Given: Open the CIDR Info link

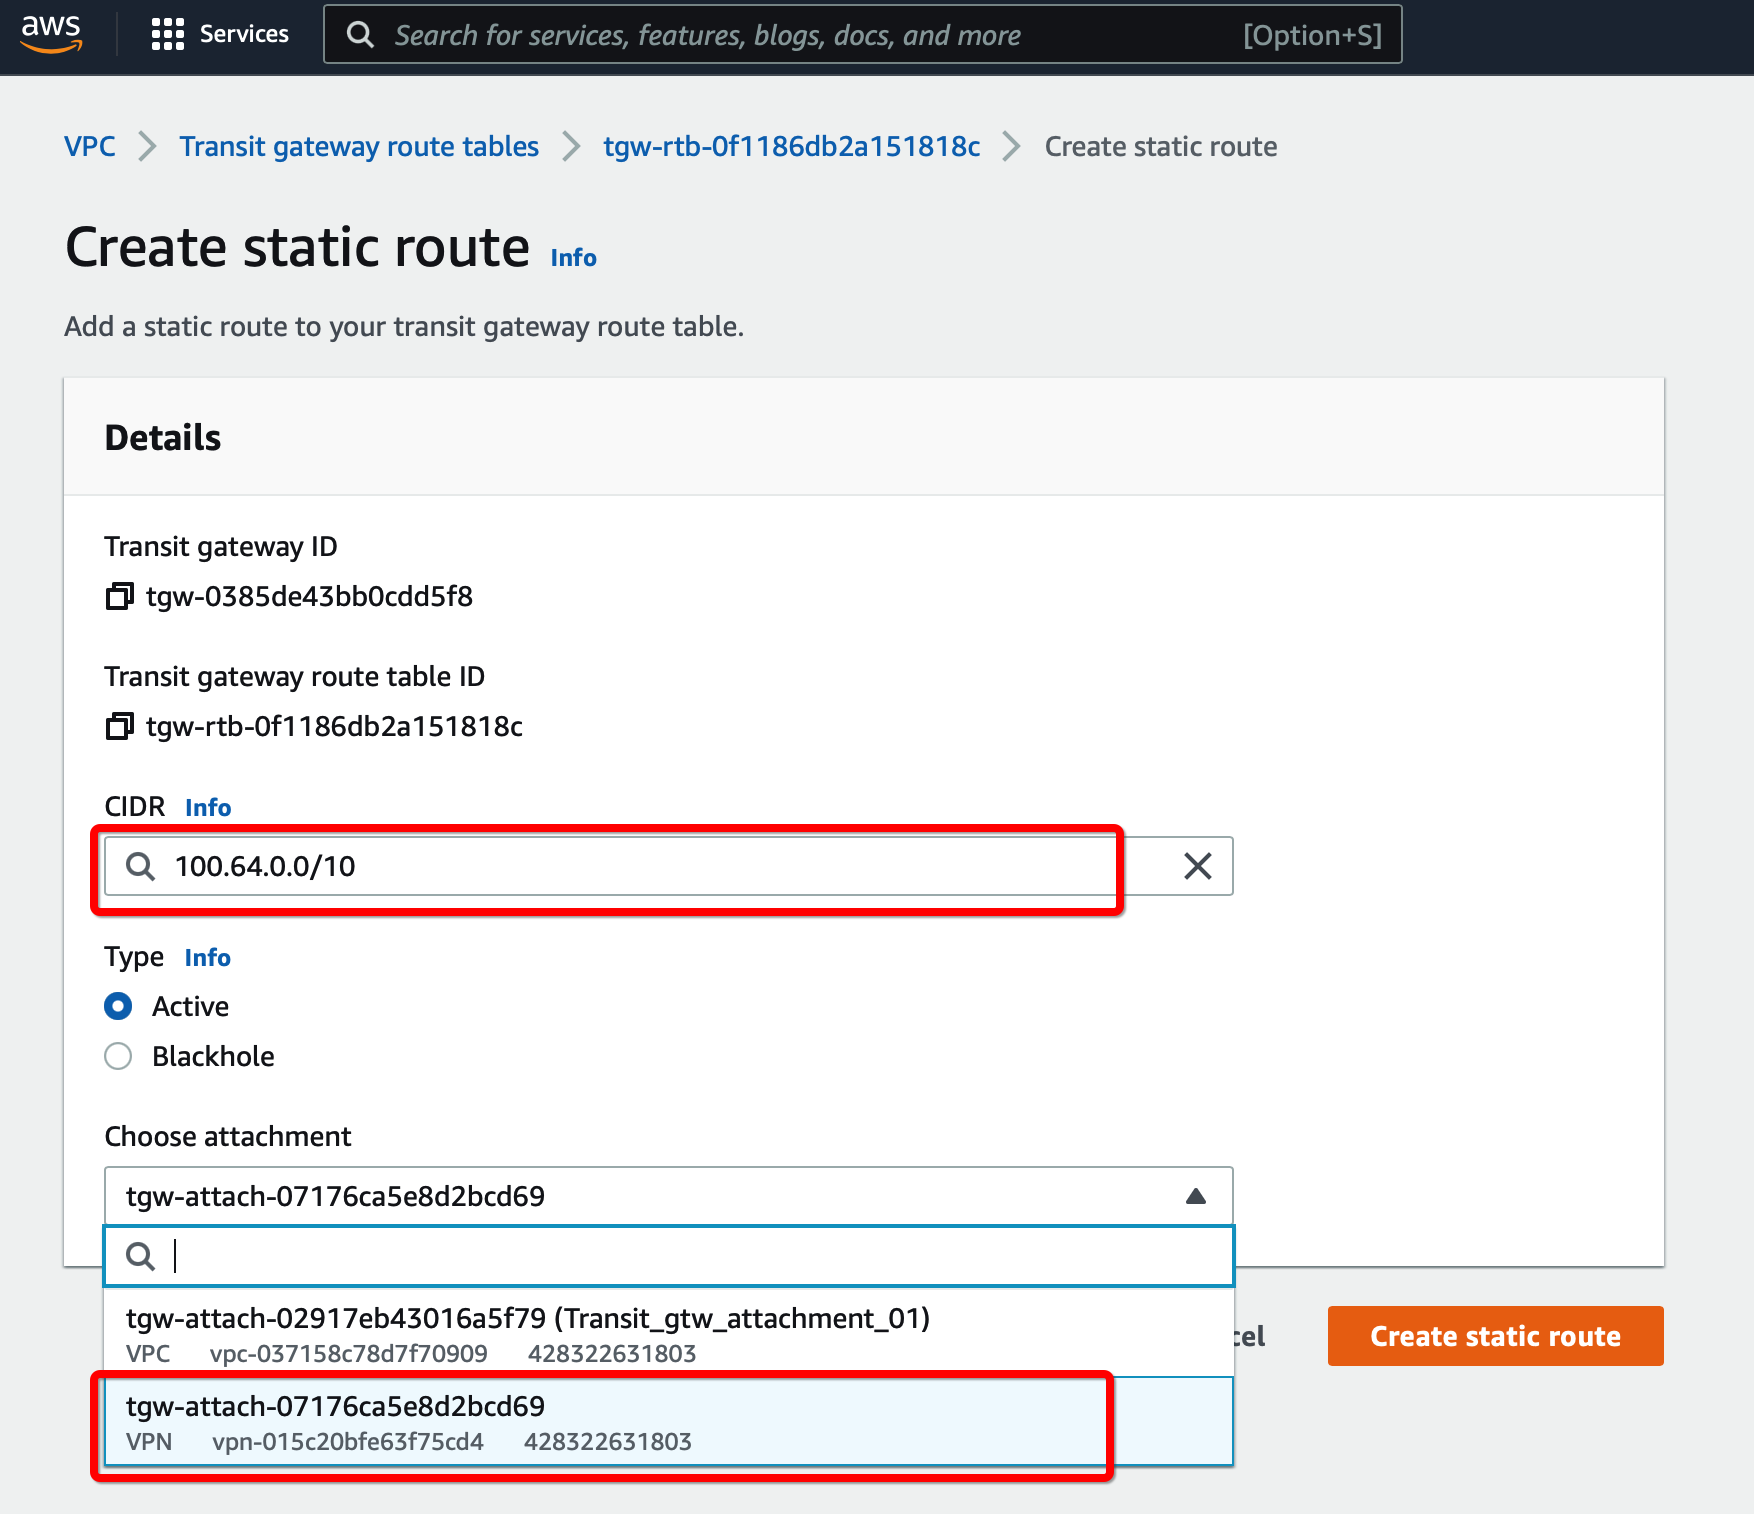Looking at the screenshot, I should click(208, 807).
